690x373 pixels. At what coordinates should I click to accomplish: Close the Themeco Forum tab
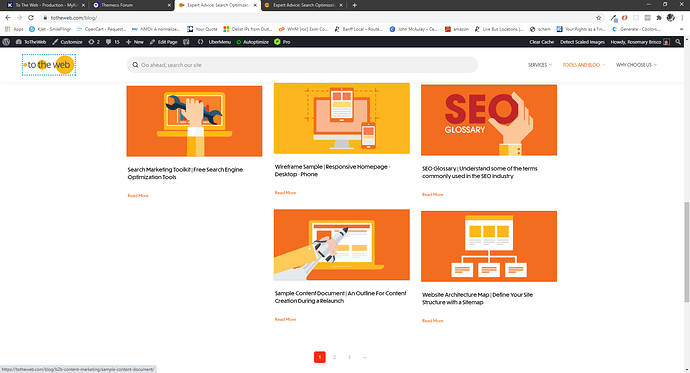pos(169,5)
